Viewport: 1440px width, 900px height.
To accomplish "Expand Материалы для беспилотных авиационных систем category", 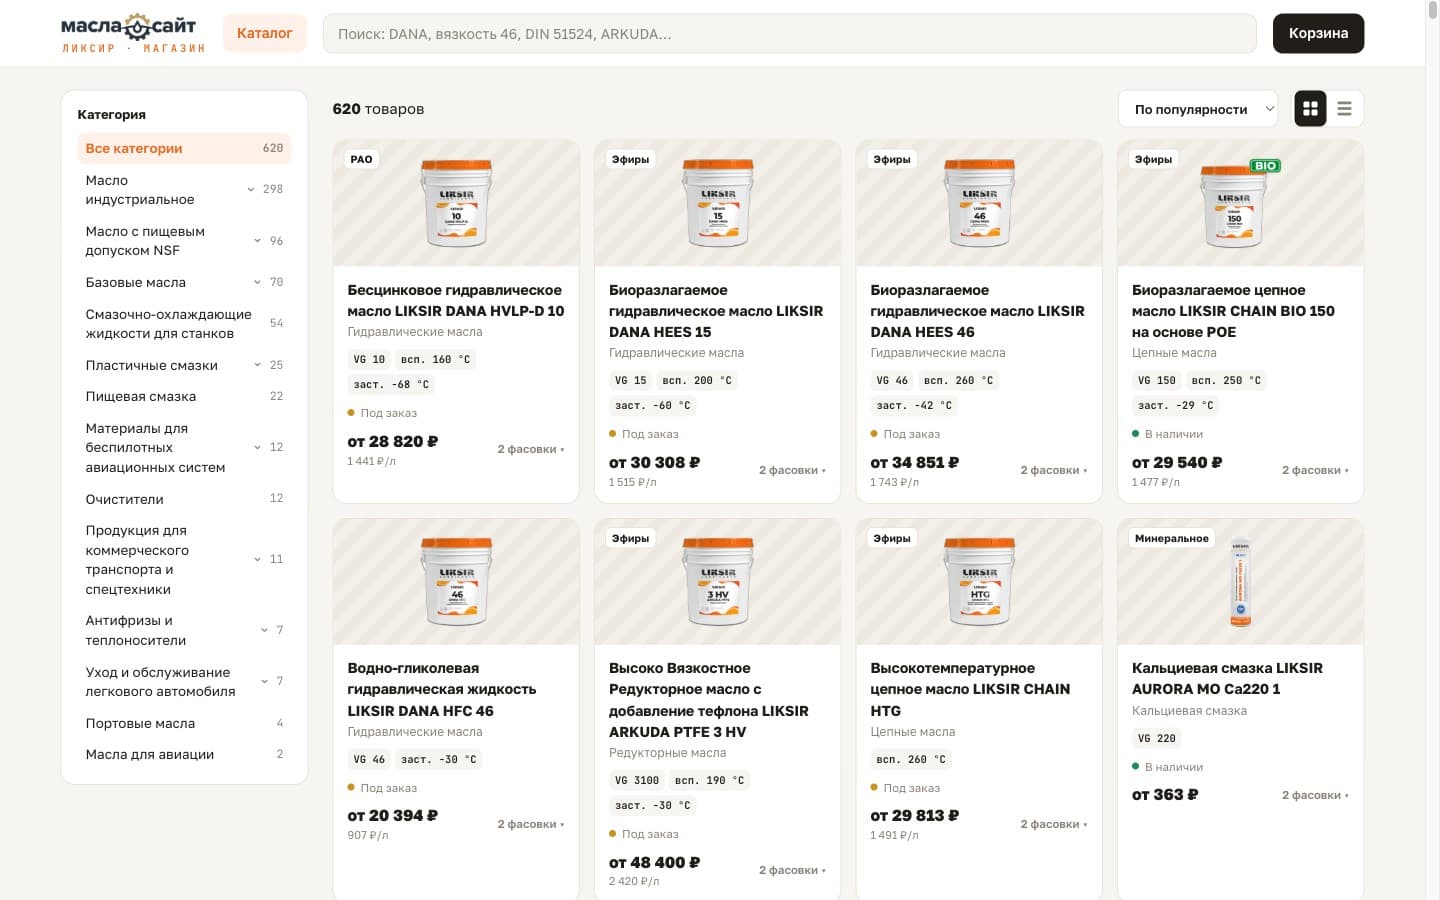I will (x=257, y=447).
